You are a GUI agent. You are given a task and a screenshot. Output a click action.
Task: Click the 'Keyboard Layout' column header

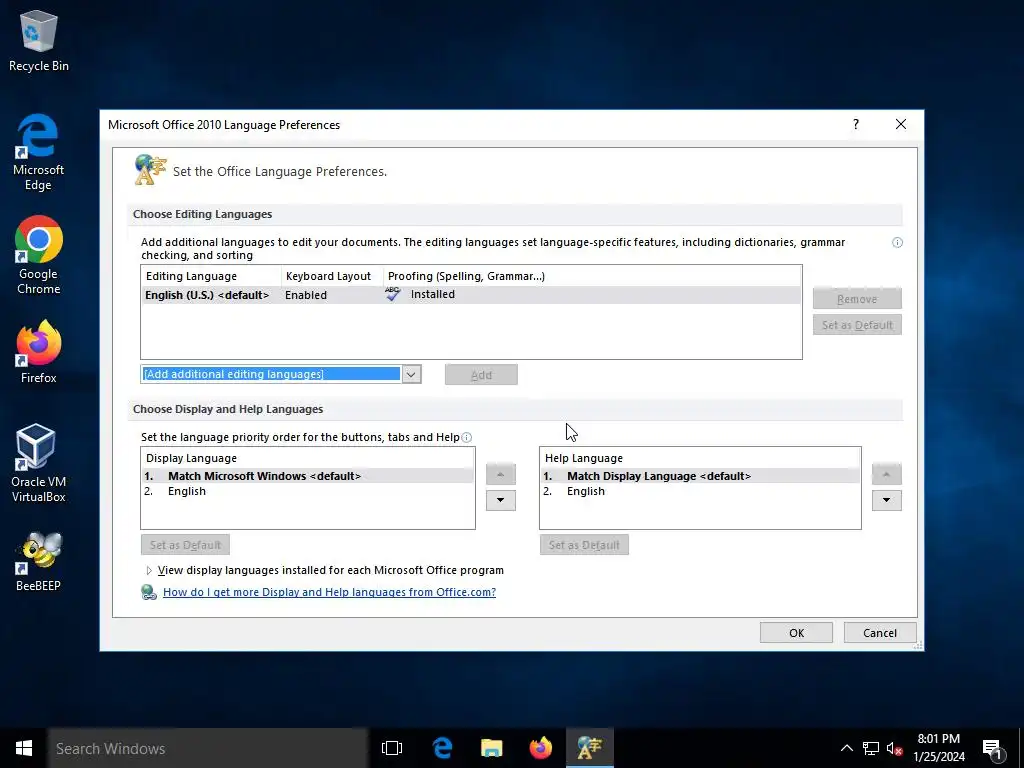(x=332, y=276)
